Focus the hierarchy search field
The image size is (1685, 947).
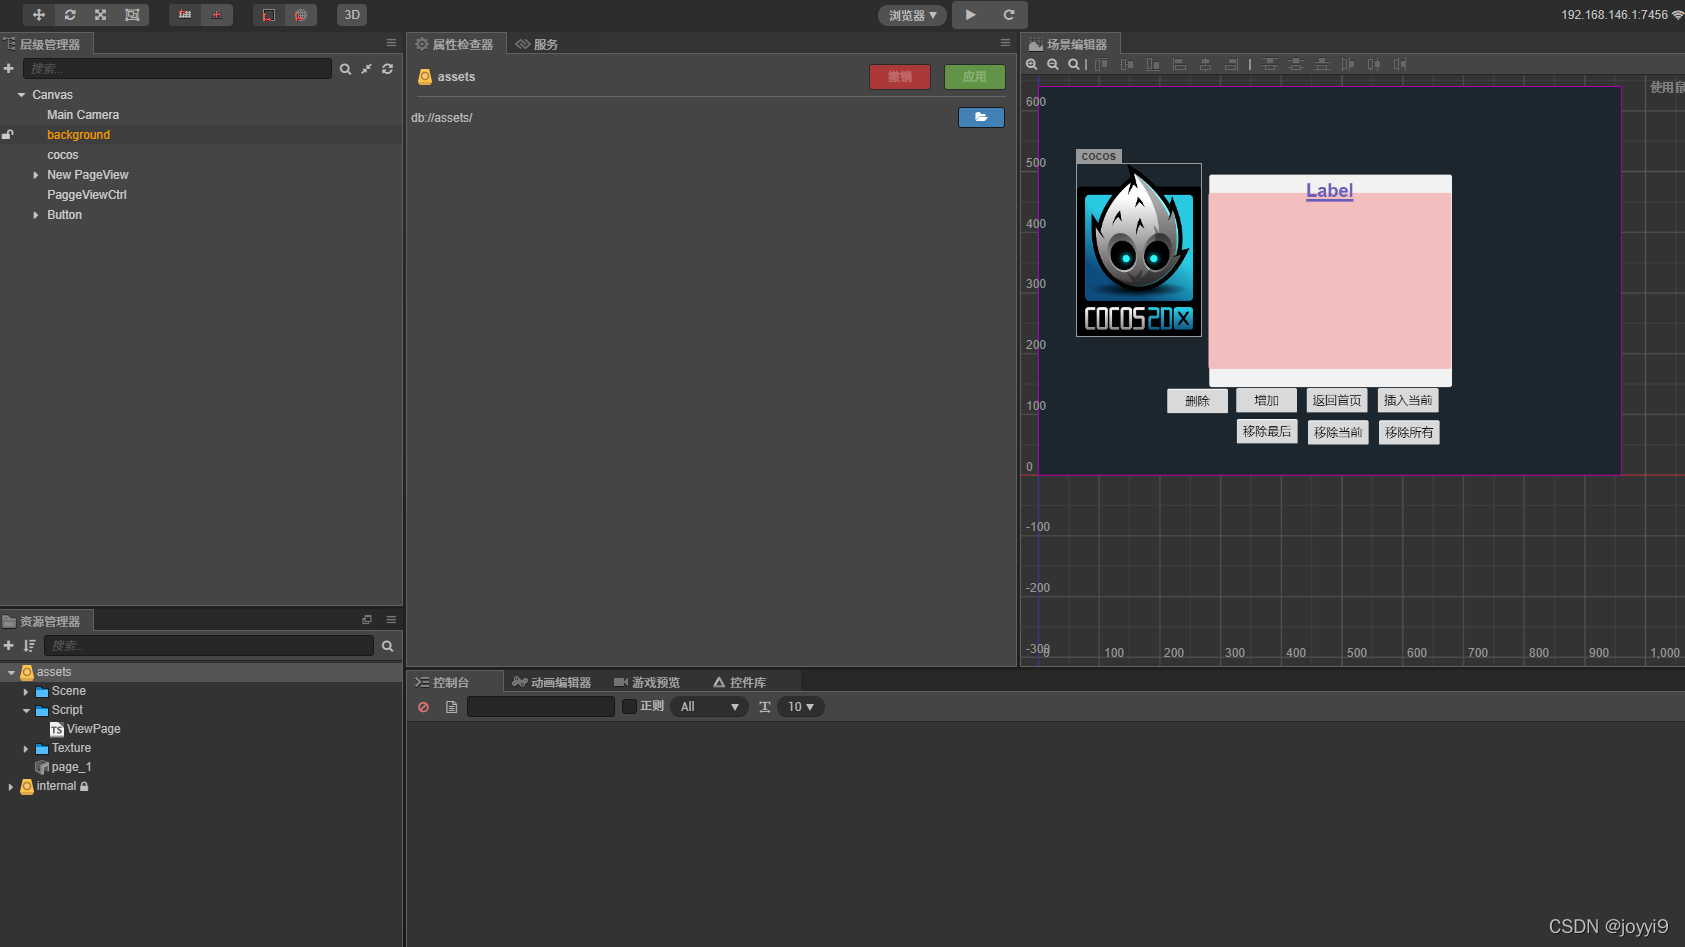coord(177,69)
